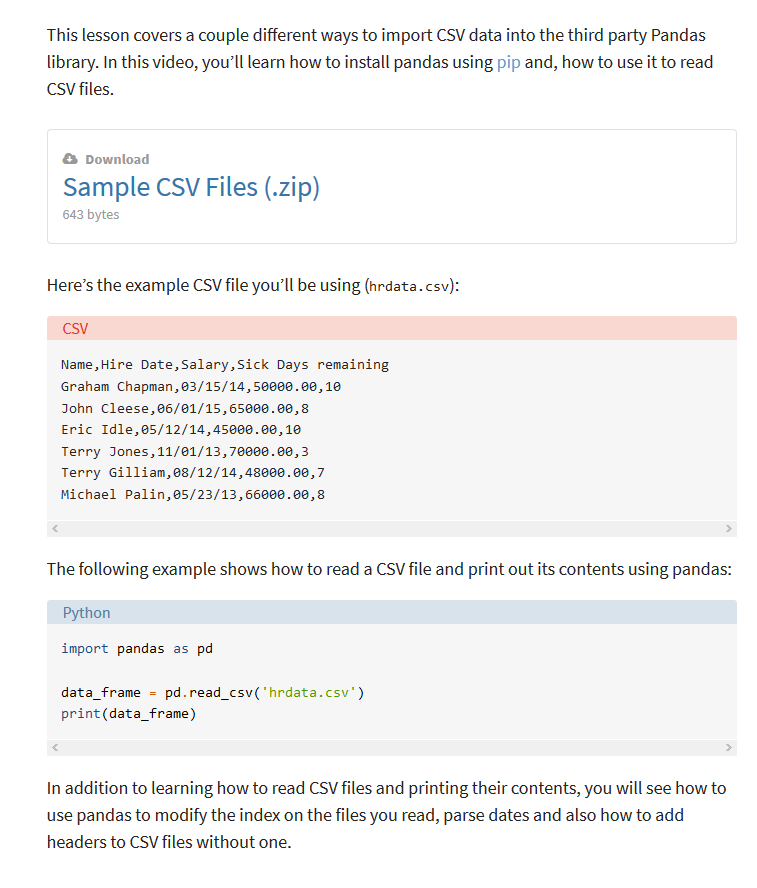This screenshot has width=757, height=888.
Task: Click the Terry Jones data line
Action: (184, 451)
